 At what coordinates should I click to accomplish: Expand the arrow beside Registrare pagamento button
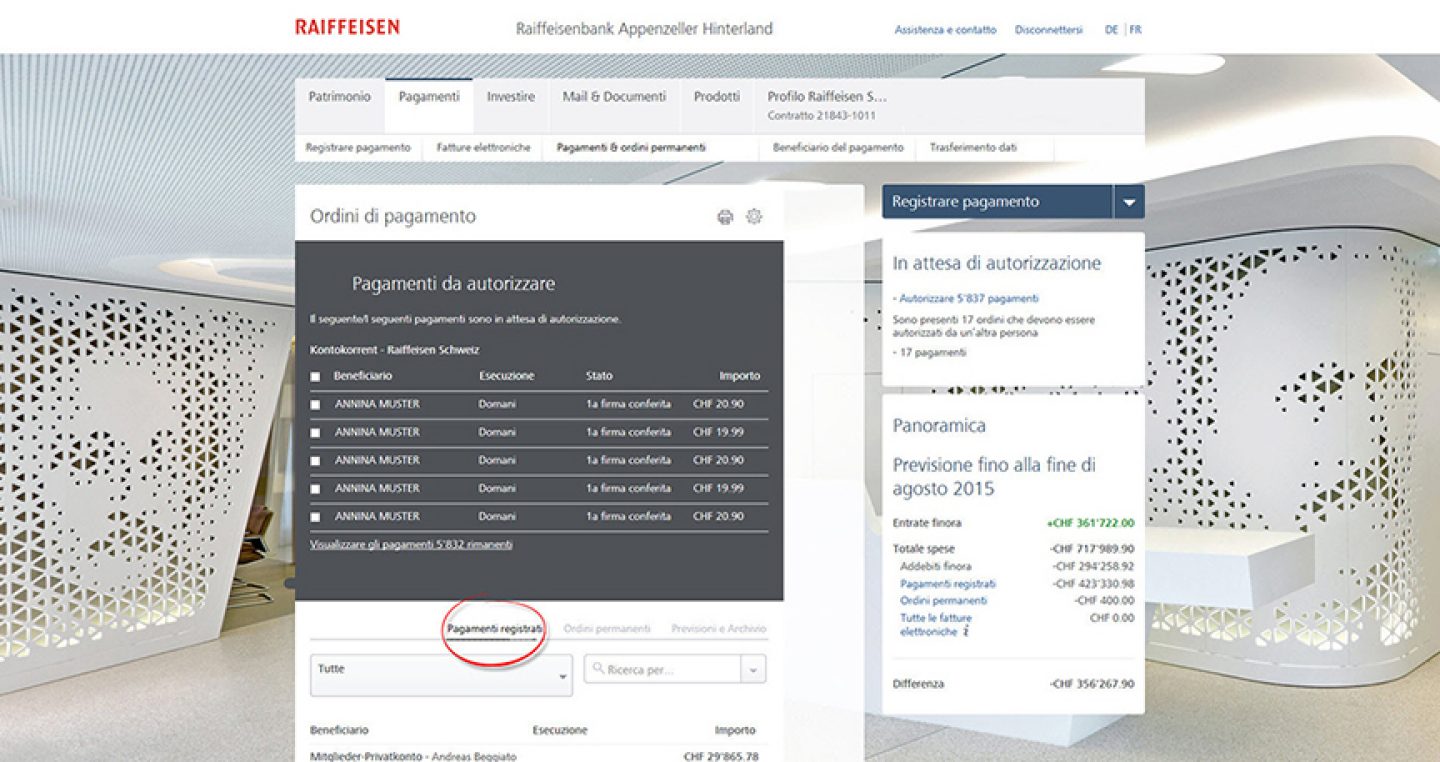pyautogui.click(x=1129, y=202)
